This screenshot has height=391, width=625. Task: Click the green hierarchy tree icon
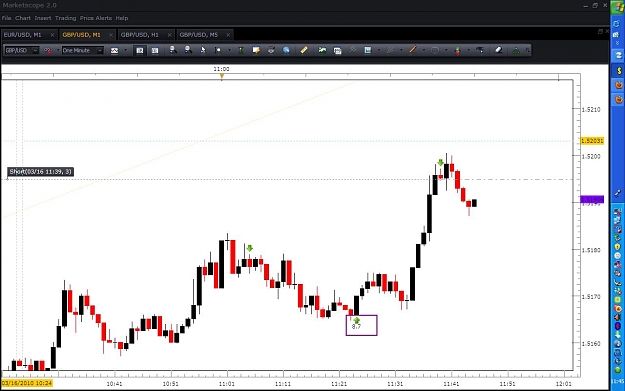point(516,50)
